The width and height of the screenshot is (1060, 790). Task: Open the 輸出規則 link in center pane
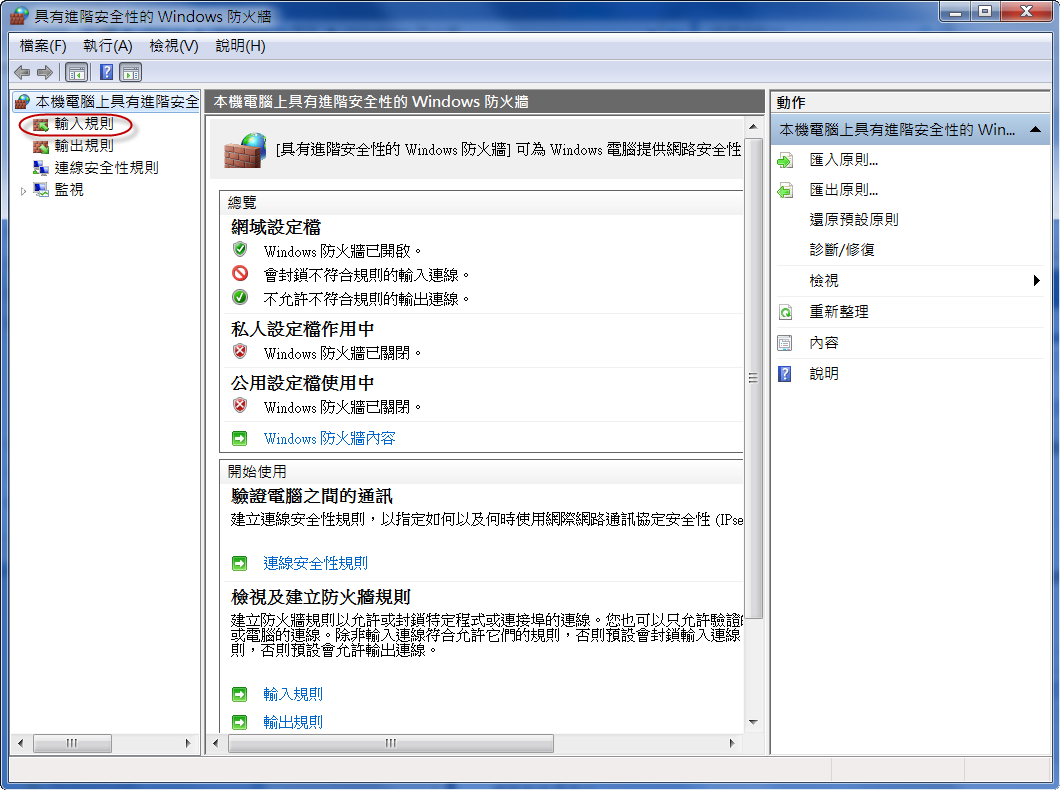tap(293, 722)
